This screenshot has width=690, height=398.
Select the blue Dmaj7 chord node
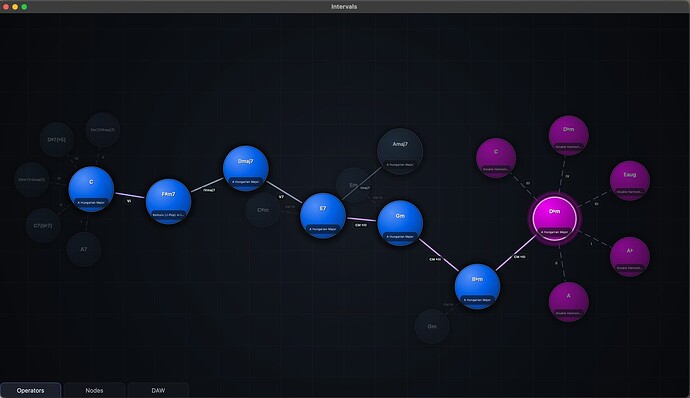pos(246,168)
